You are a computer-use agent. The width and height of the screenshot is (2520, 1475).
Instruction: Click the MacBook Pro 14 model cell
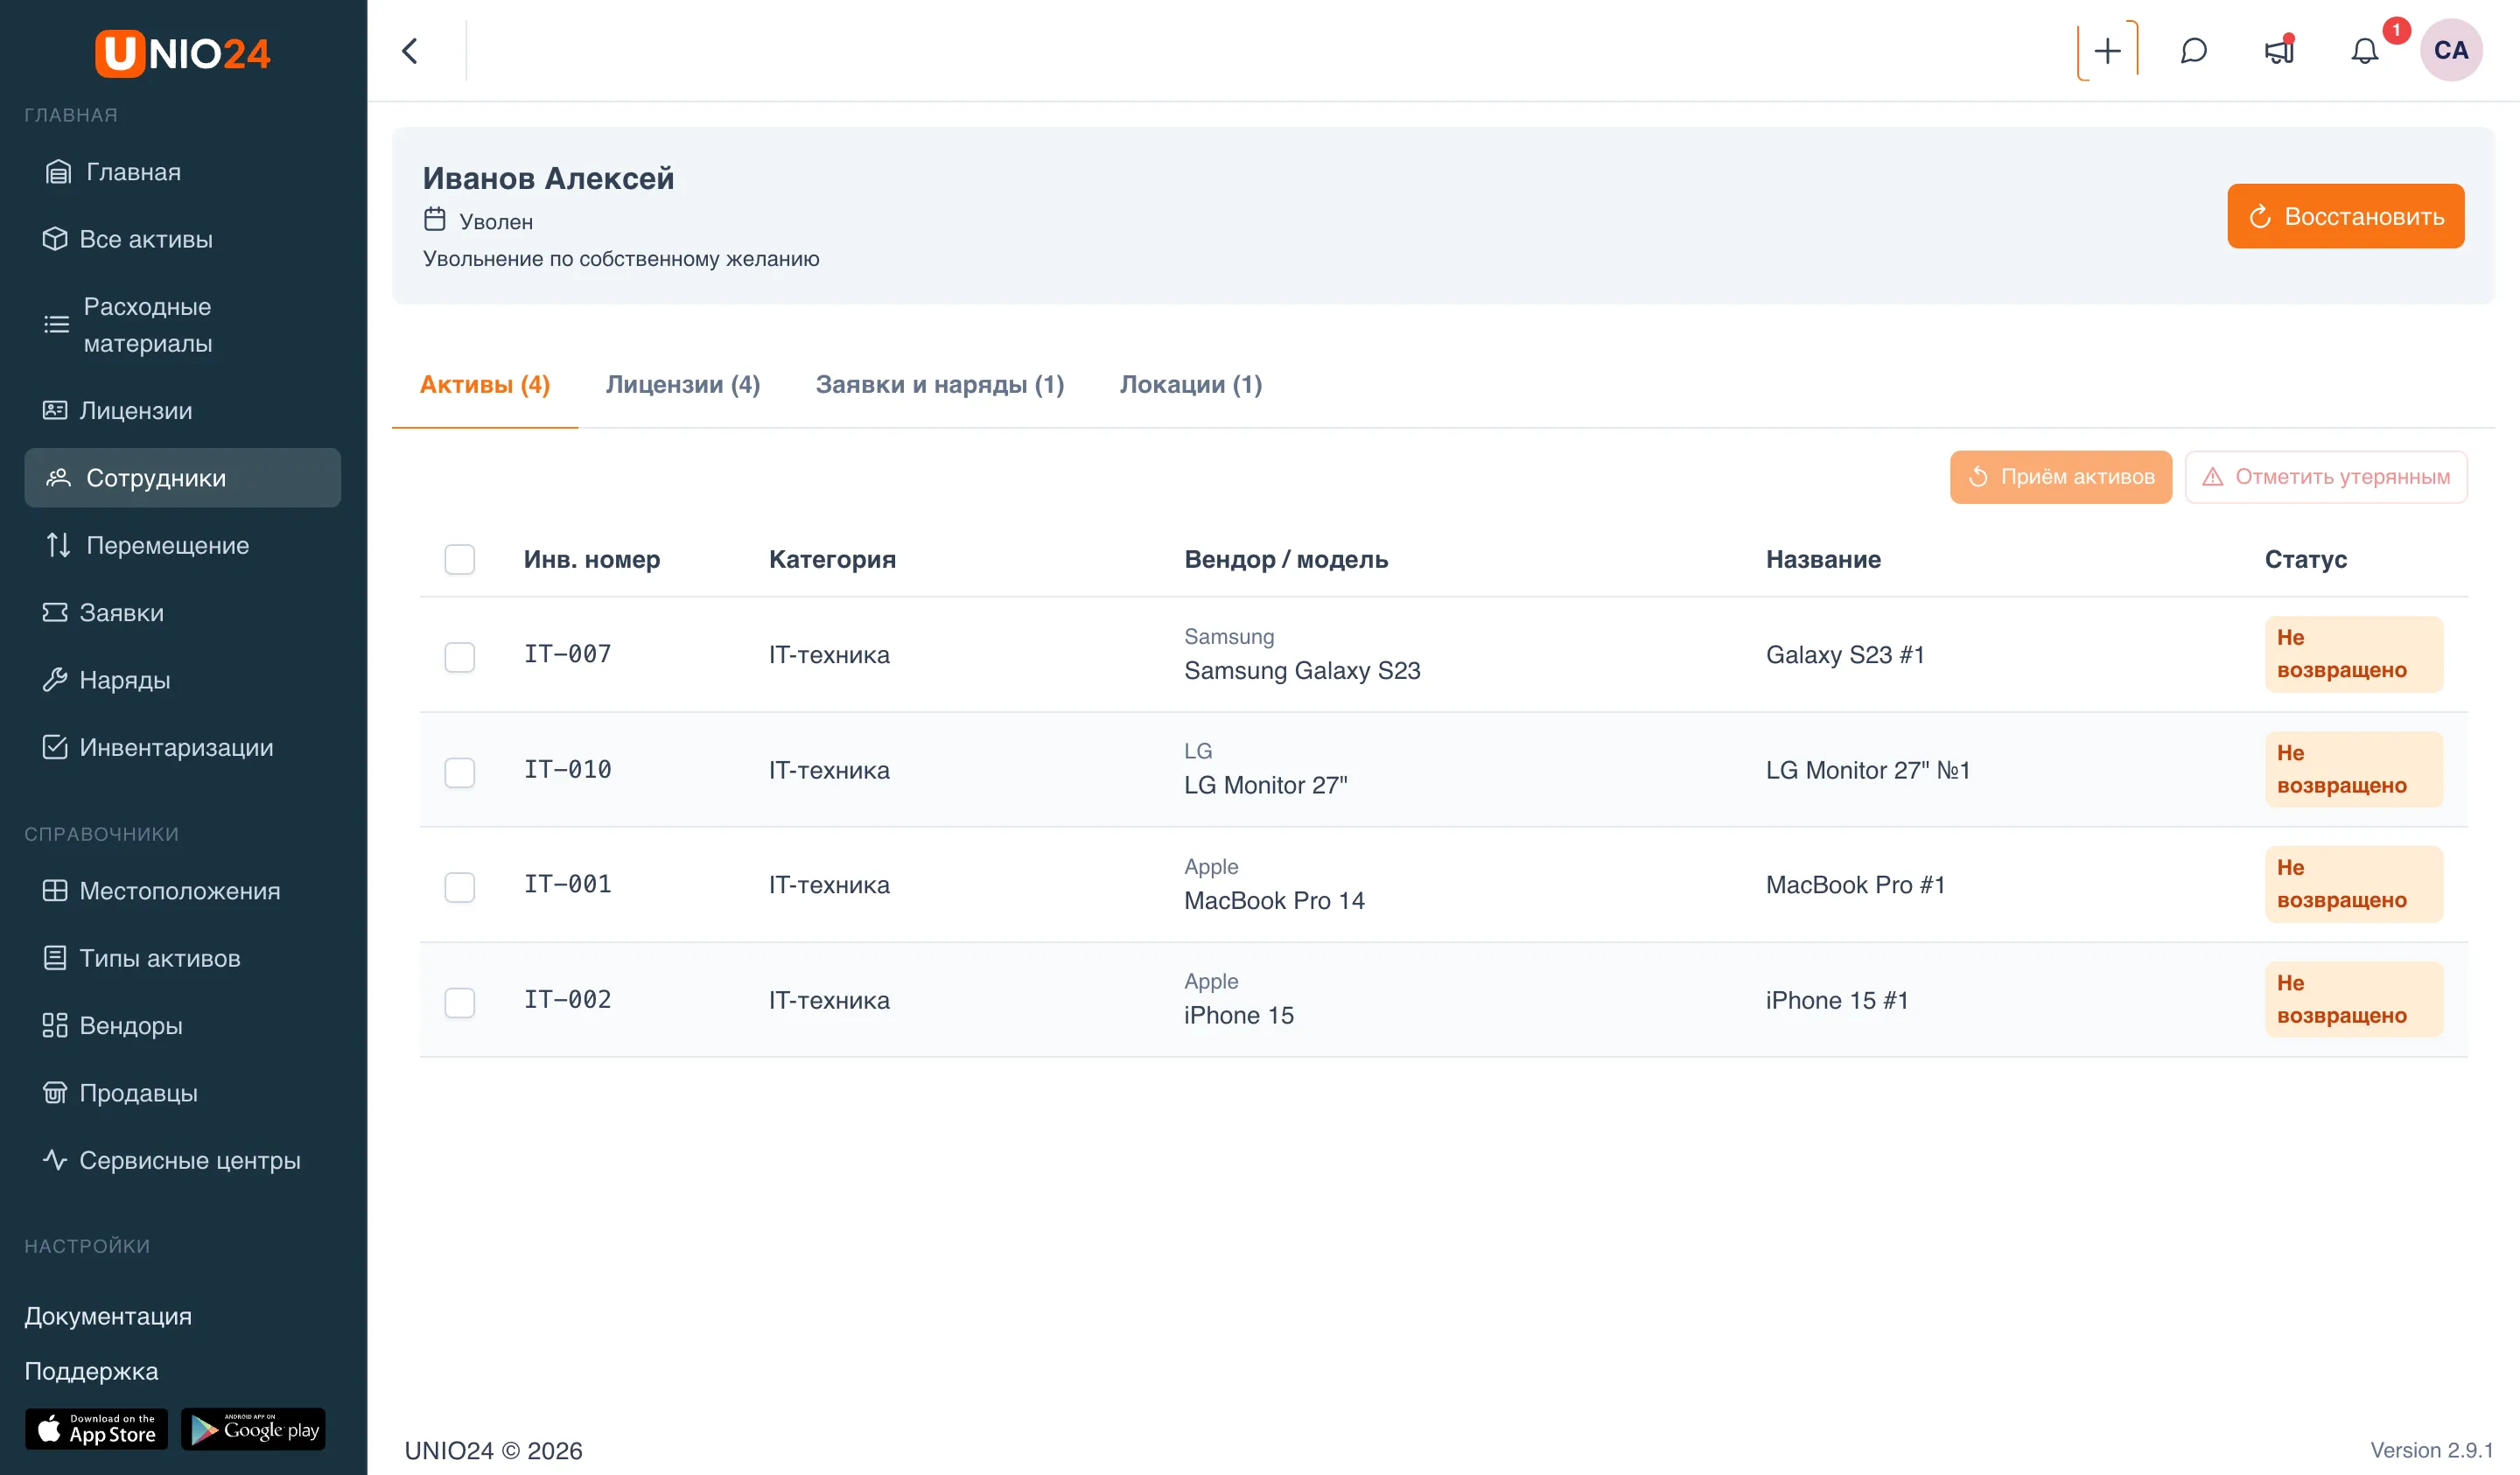point(1274,900)
